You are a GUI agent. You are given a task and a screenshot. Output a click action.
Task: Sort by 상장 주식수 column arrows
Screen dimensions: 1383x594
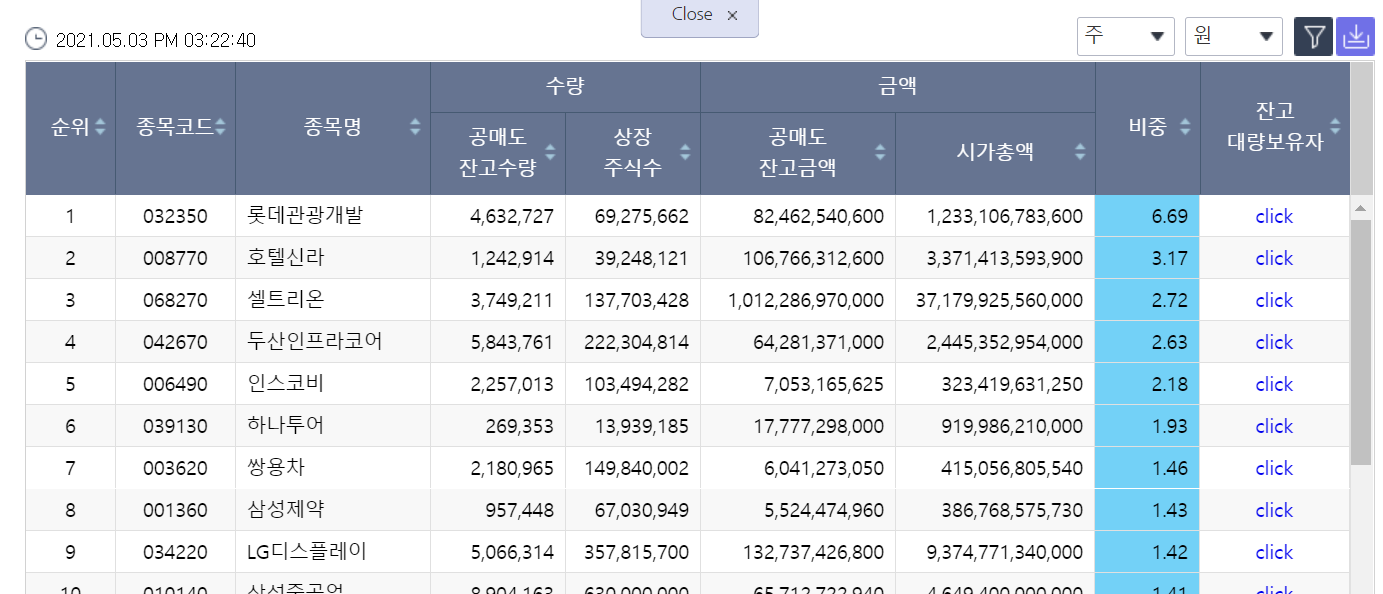pos(685,152)
